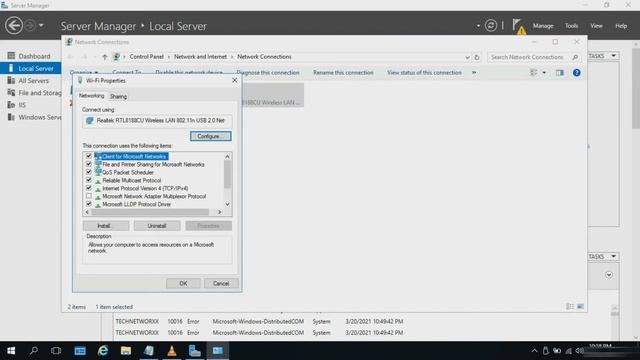
Task: Open Task View on the taskbar
Action: coord(56,351)
